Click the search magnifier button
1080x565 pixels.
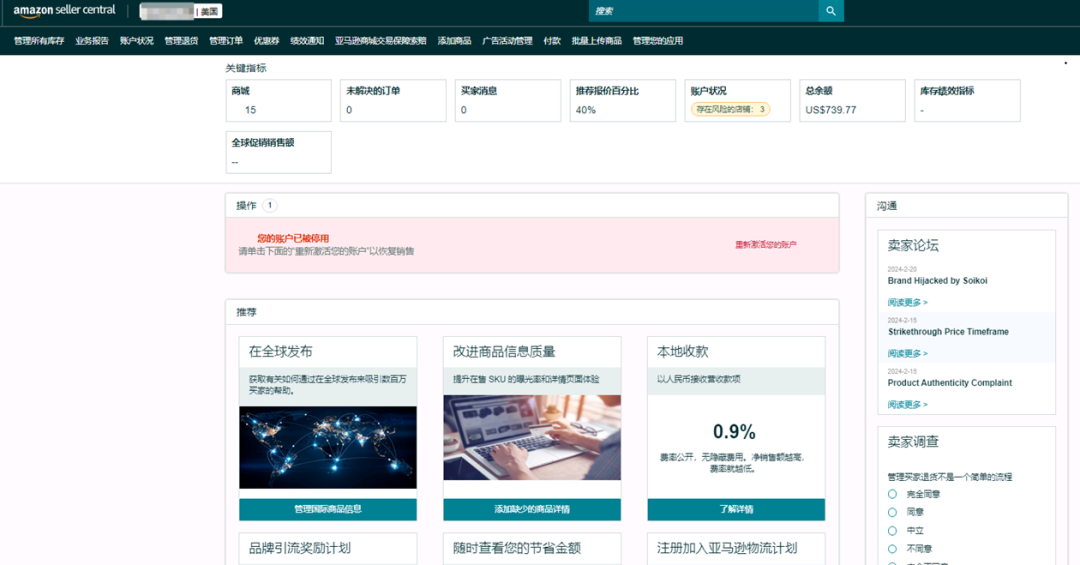831,11
